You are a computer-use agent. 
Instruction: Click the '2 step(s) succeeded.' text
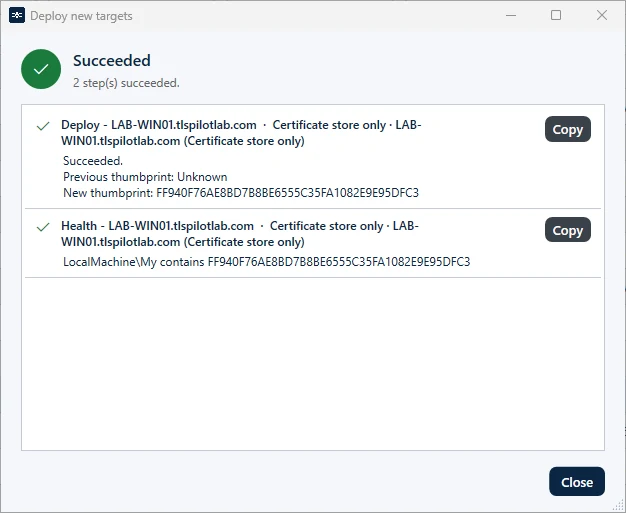pos(126,83)
